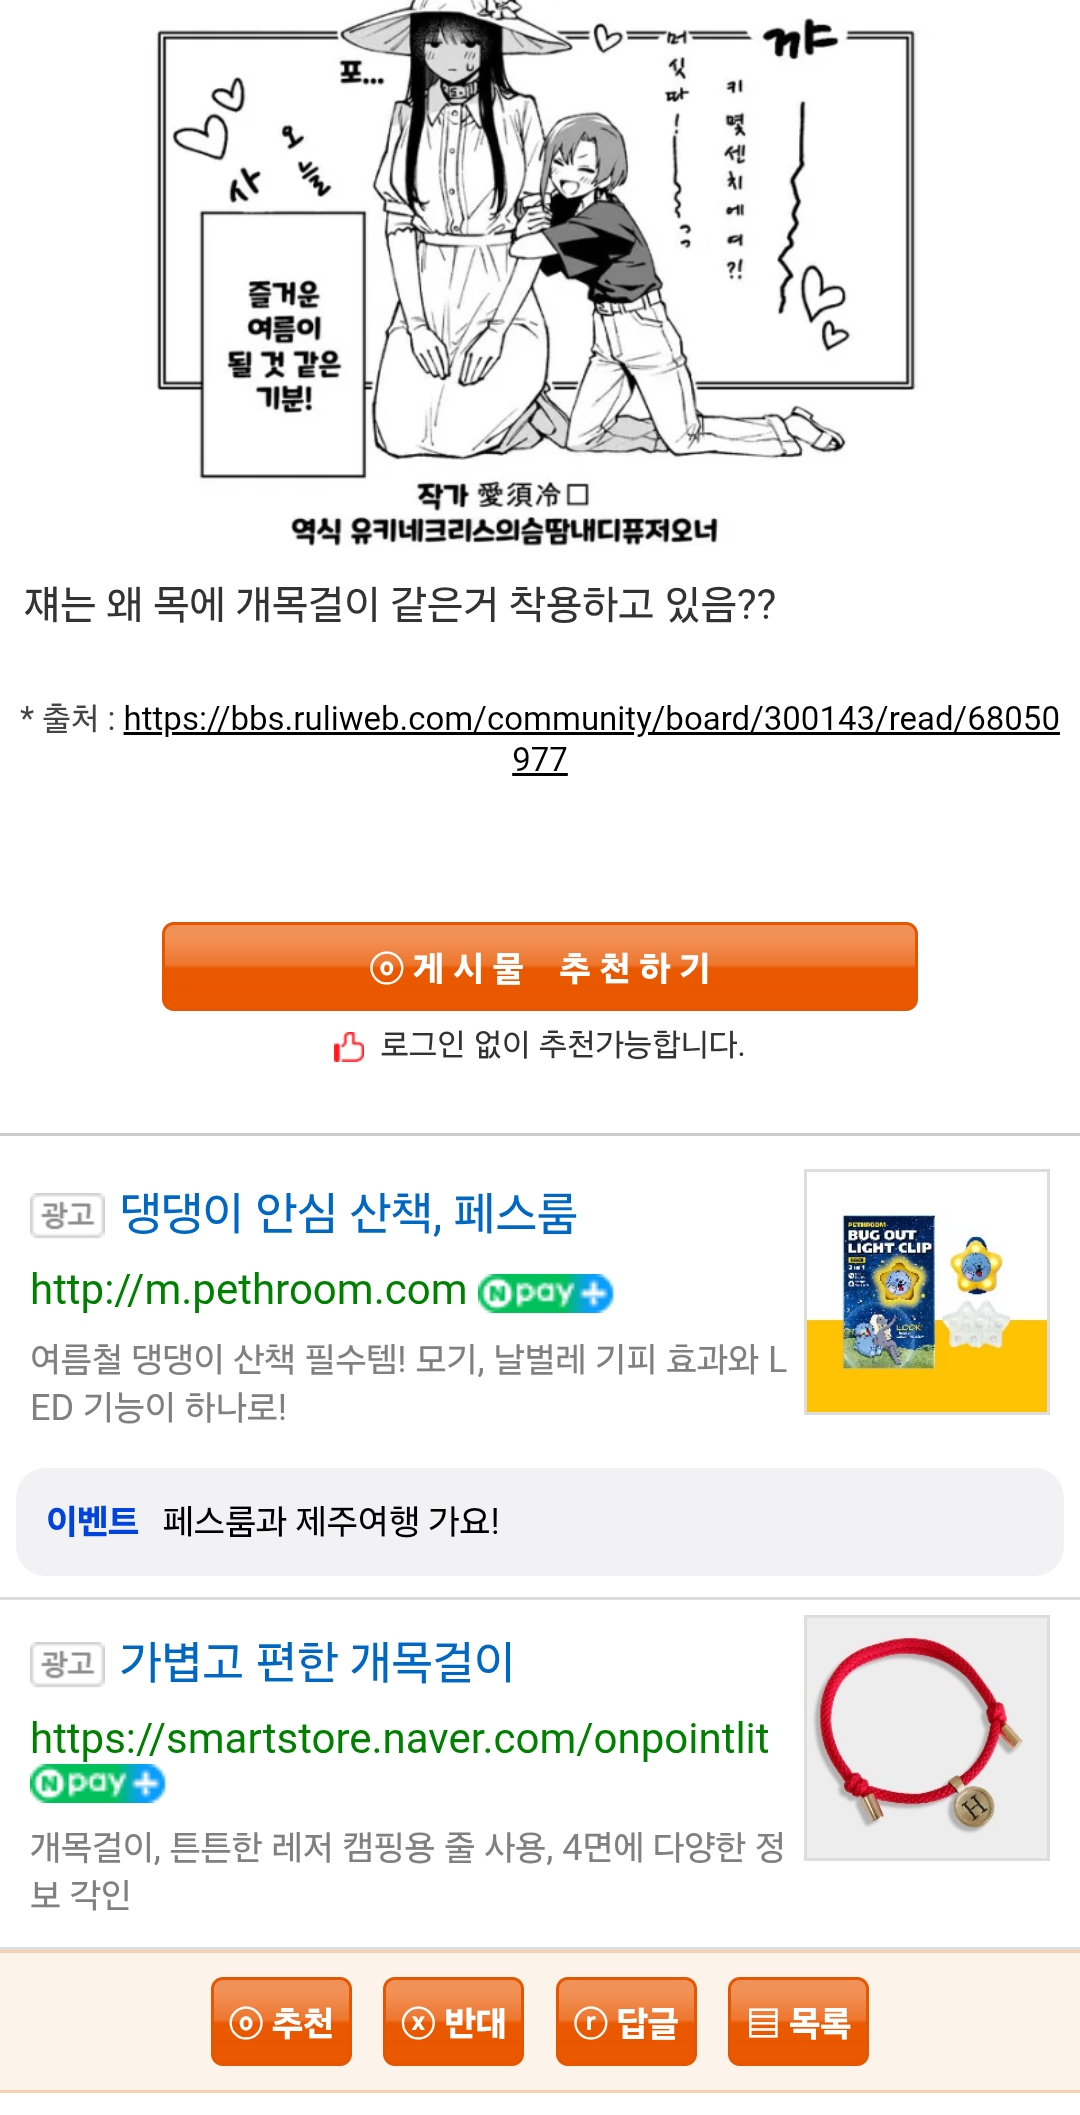This screenshot has width=1080, height=2115.
Task: Click the Bug Out Light Clip ad thumbnail
Action: (x=927, y=1291)
